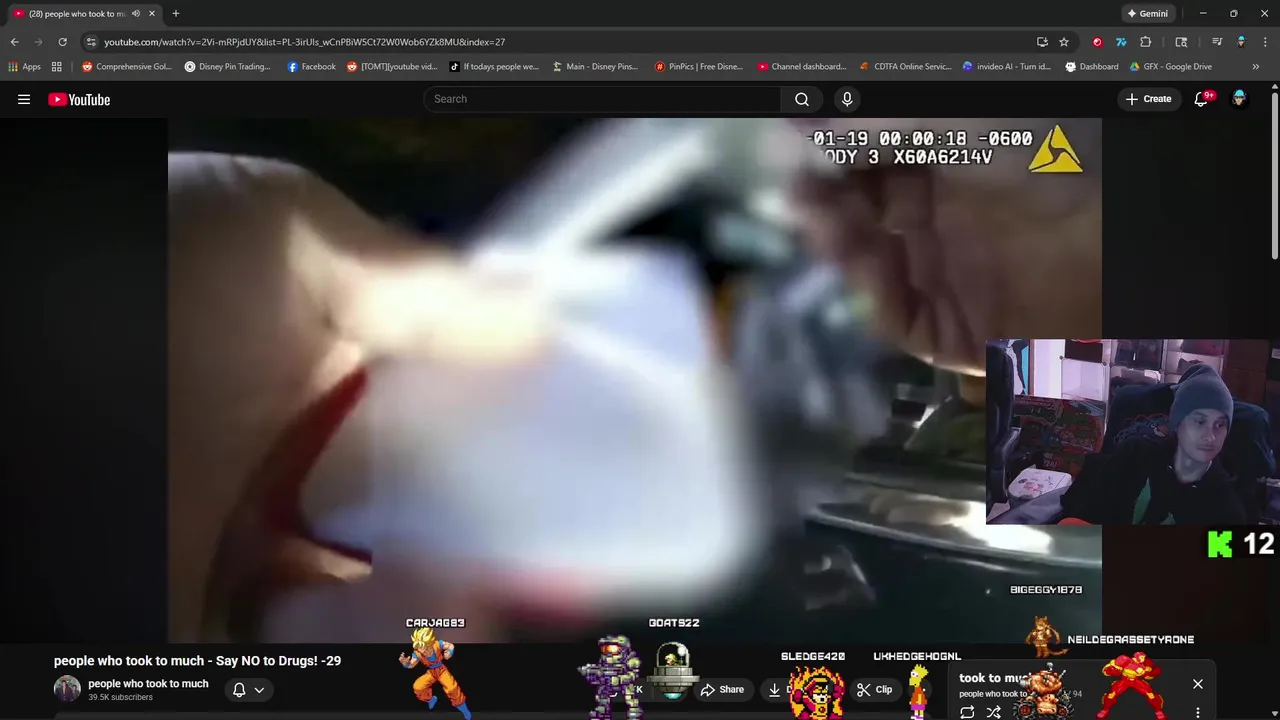Viewport: 1280px width, 720px height.
Task: Open Channel dashboard bookmark
Action: (x=802, y=67)
